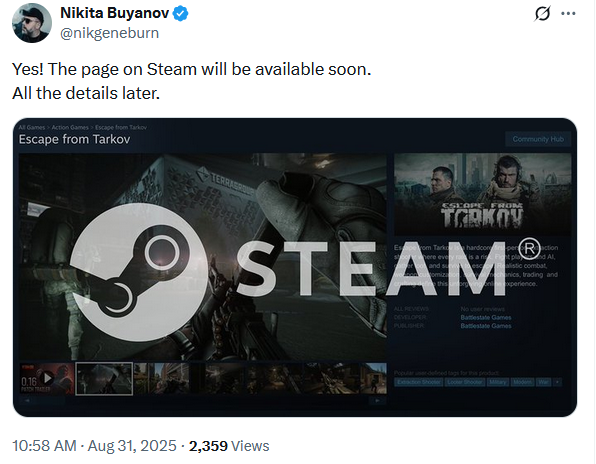Viewport: 596px width, 464px height.
Task: Open the three-dot more options menu
Action: coord(568,14)
